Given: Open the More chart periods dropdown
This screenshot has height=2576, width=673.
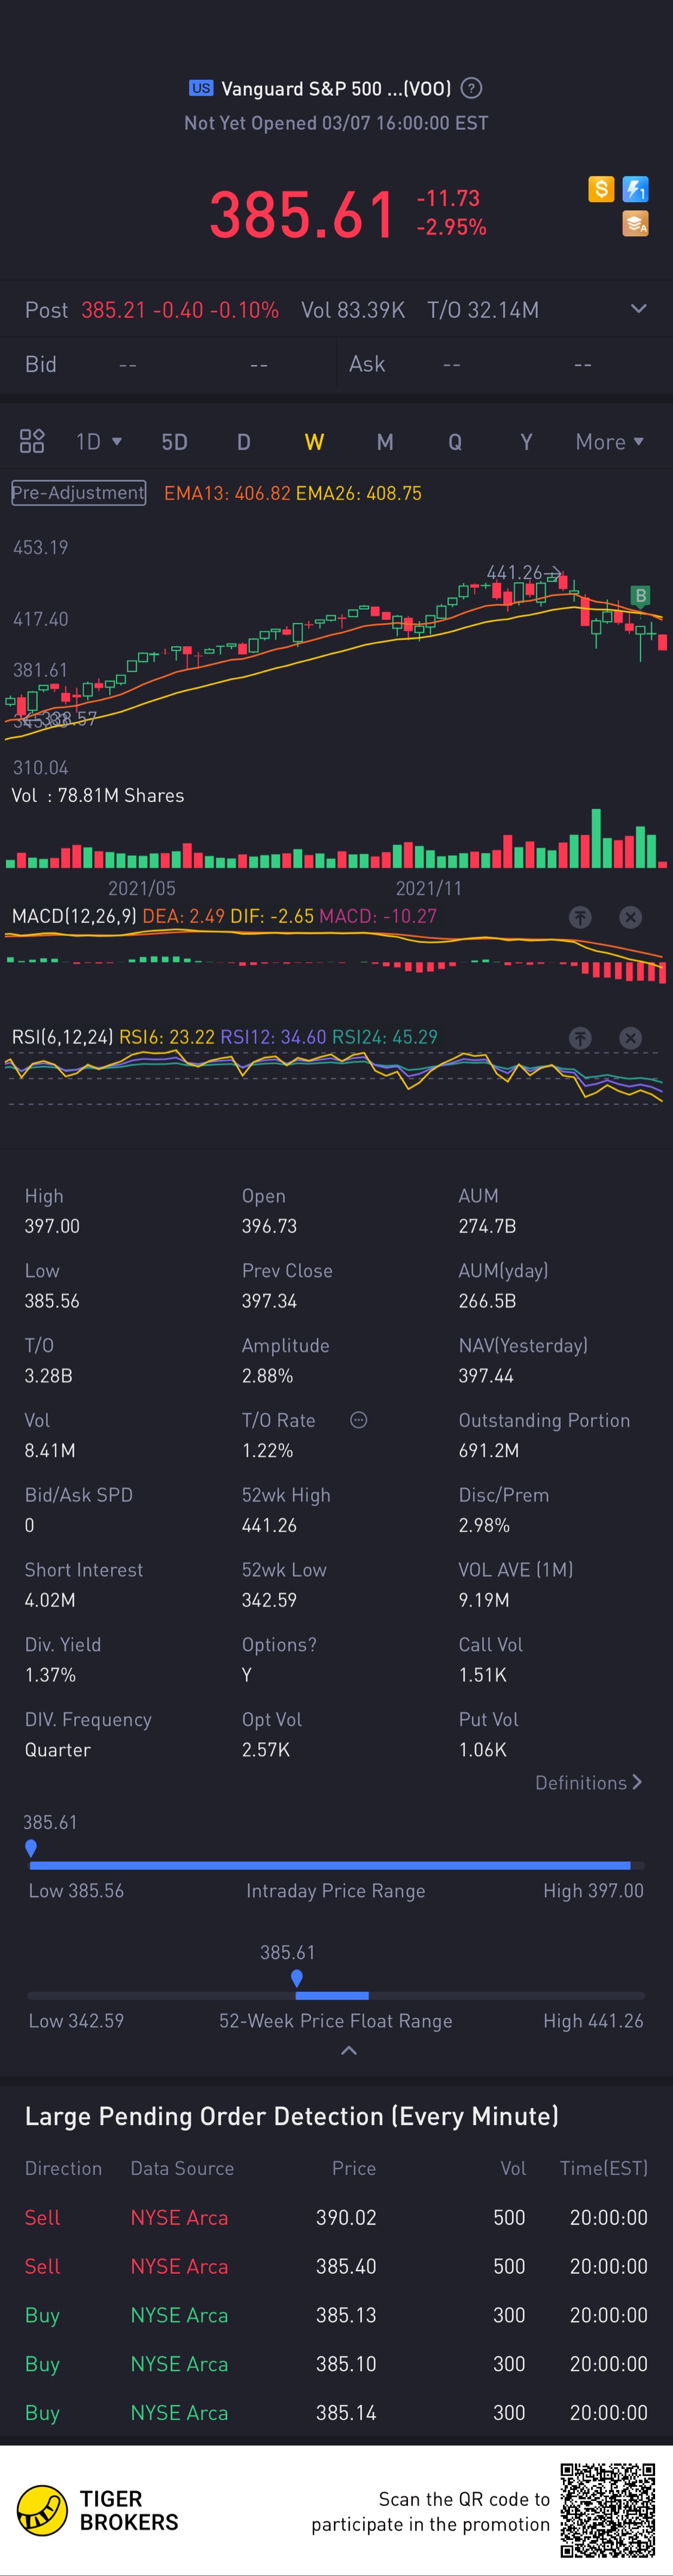Looking at the screenshot, I should 609,441.
